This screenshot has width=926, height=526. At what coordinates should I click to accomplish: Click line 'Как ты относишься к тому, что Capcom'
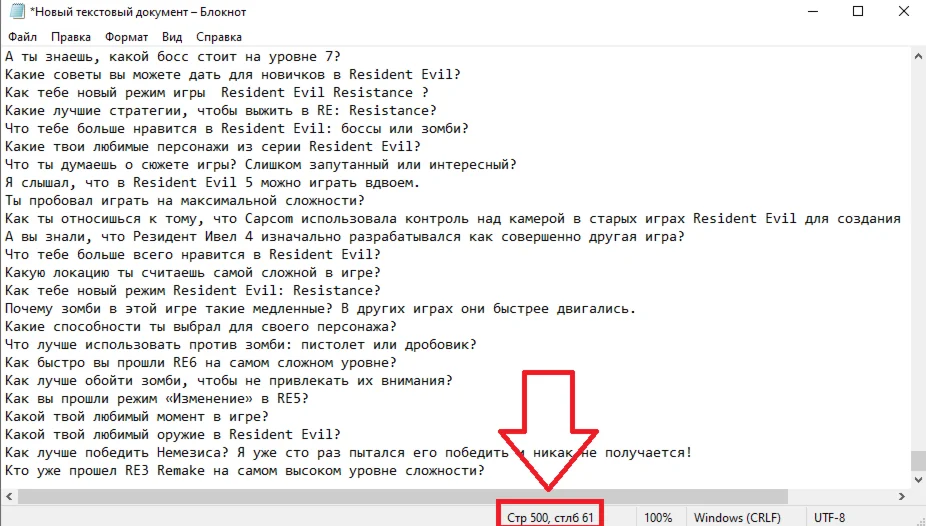click(x=453, y=218)
